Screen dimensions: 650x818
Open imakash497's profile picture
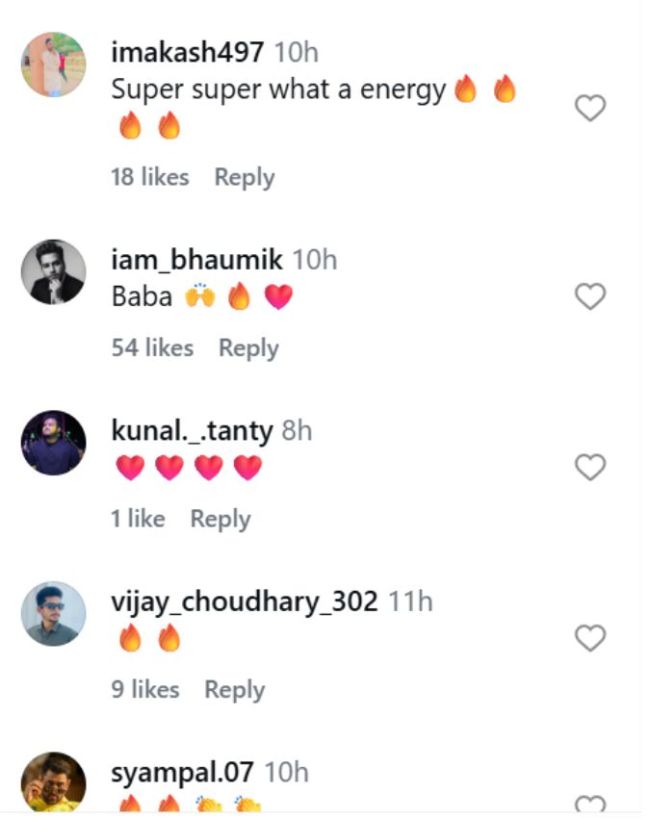pos(53,64)
